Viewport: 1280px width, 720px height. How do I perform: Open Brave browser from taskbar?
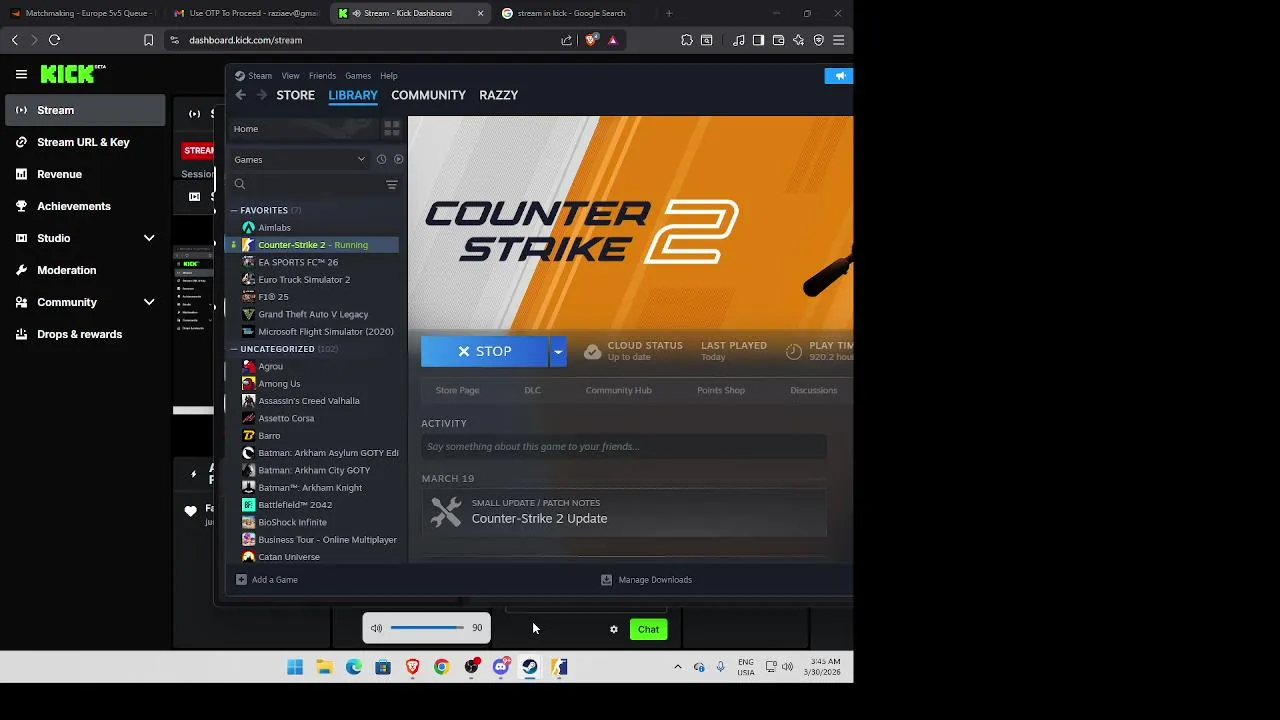click(412, 667)
